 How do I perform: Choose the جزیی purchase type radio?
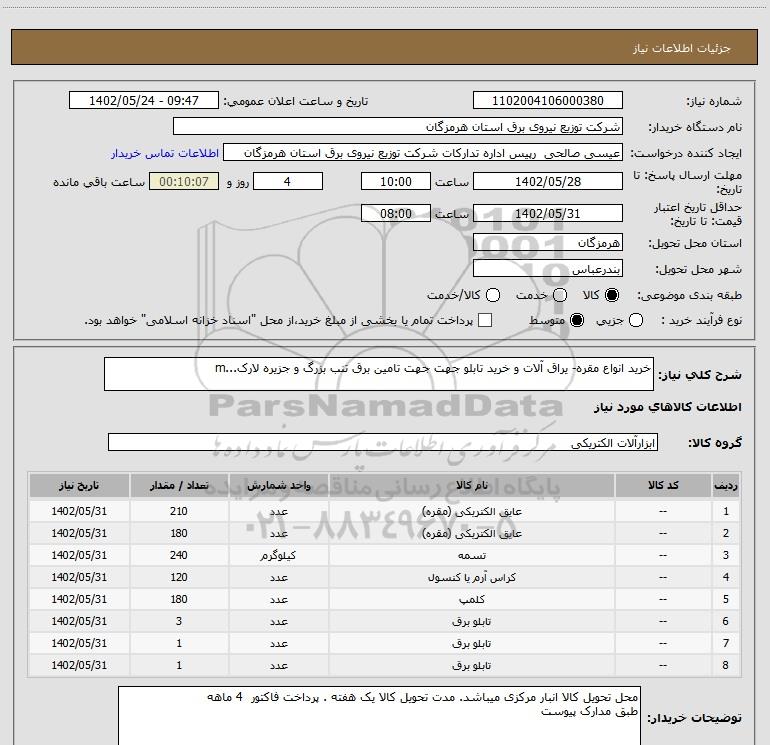pyautogui.click(x=635, y=320)
